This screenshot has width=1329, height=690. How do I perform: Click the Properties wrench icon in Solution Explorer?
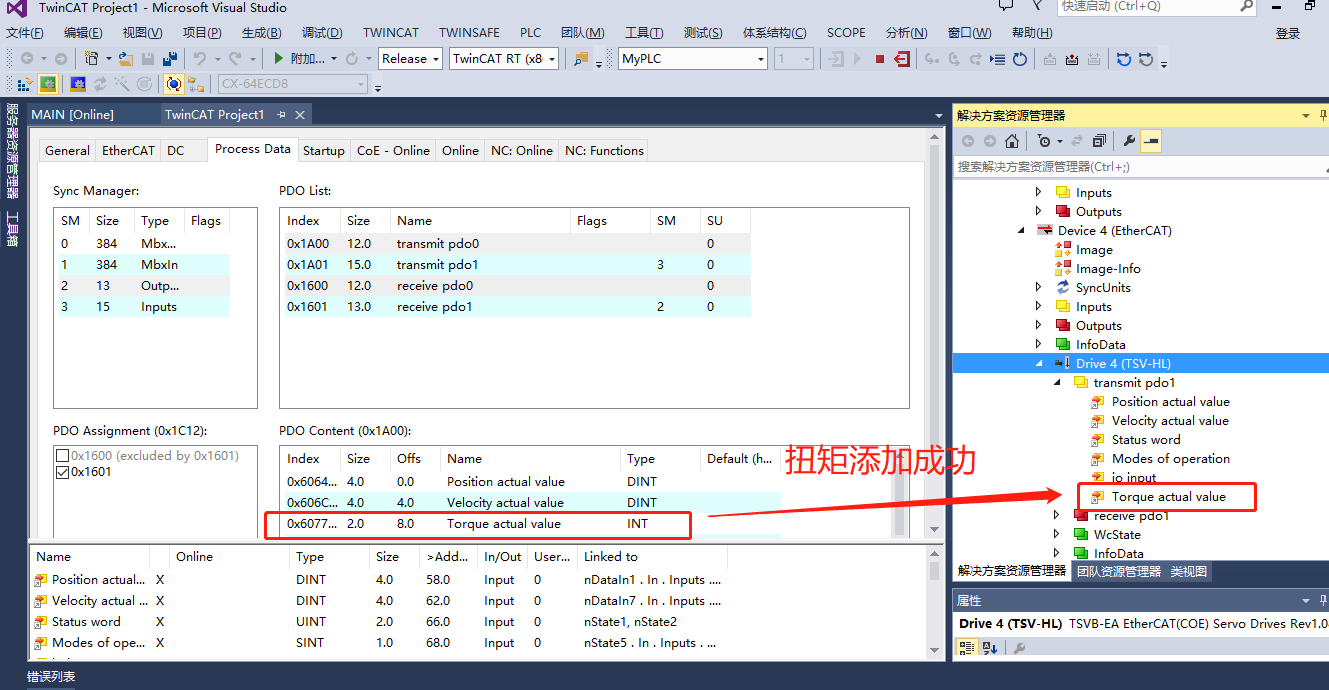pos(1129,141)
